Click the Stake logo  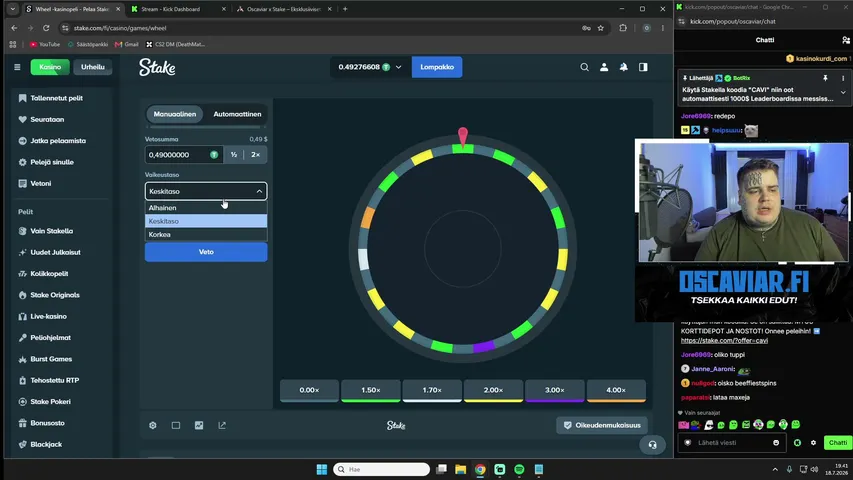157,67
